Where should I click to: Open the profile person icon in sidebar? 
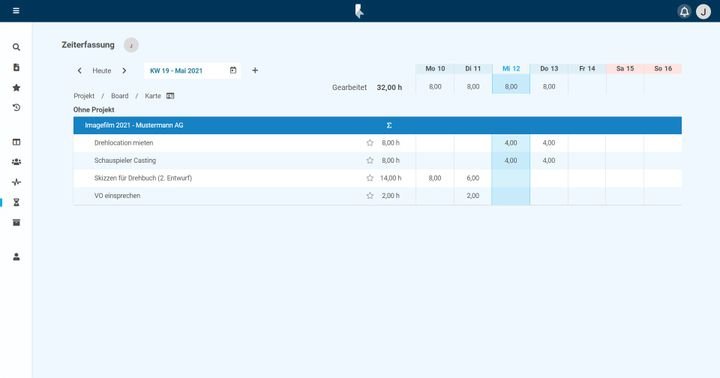coord(17,257)
